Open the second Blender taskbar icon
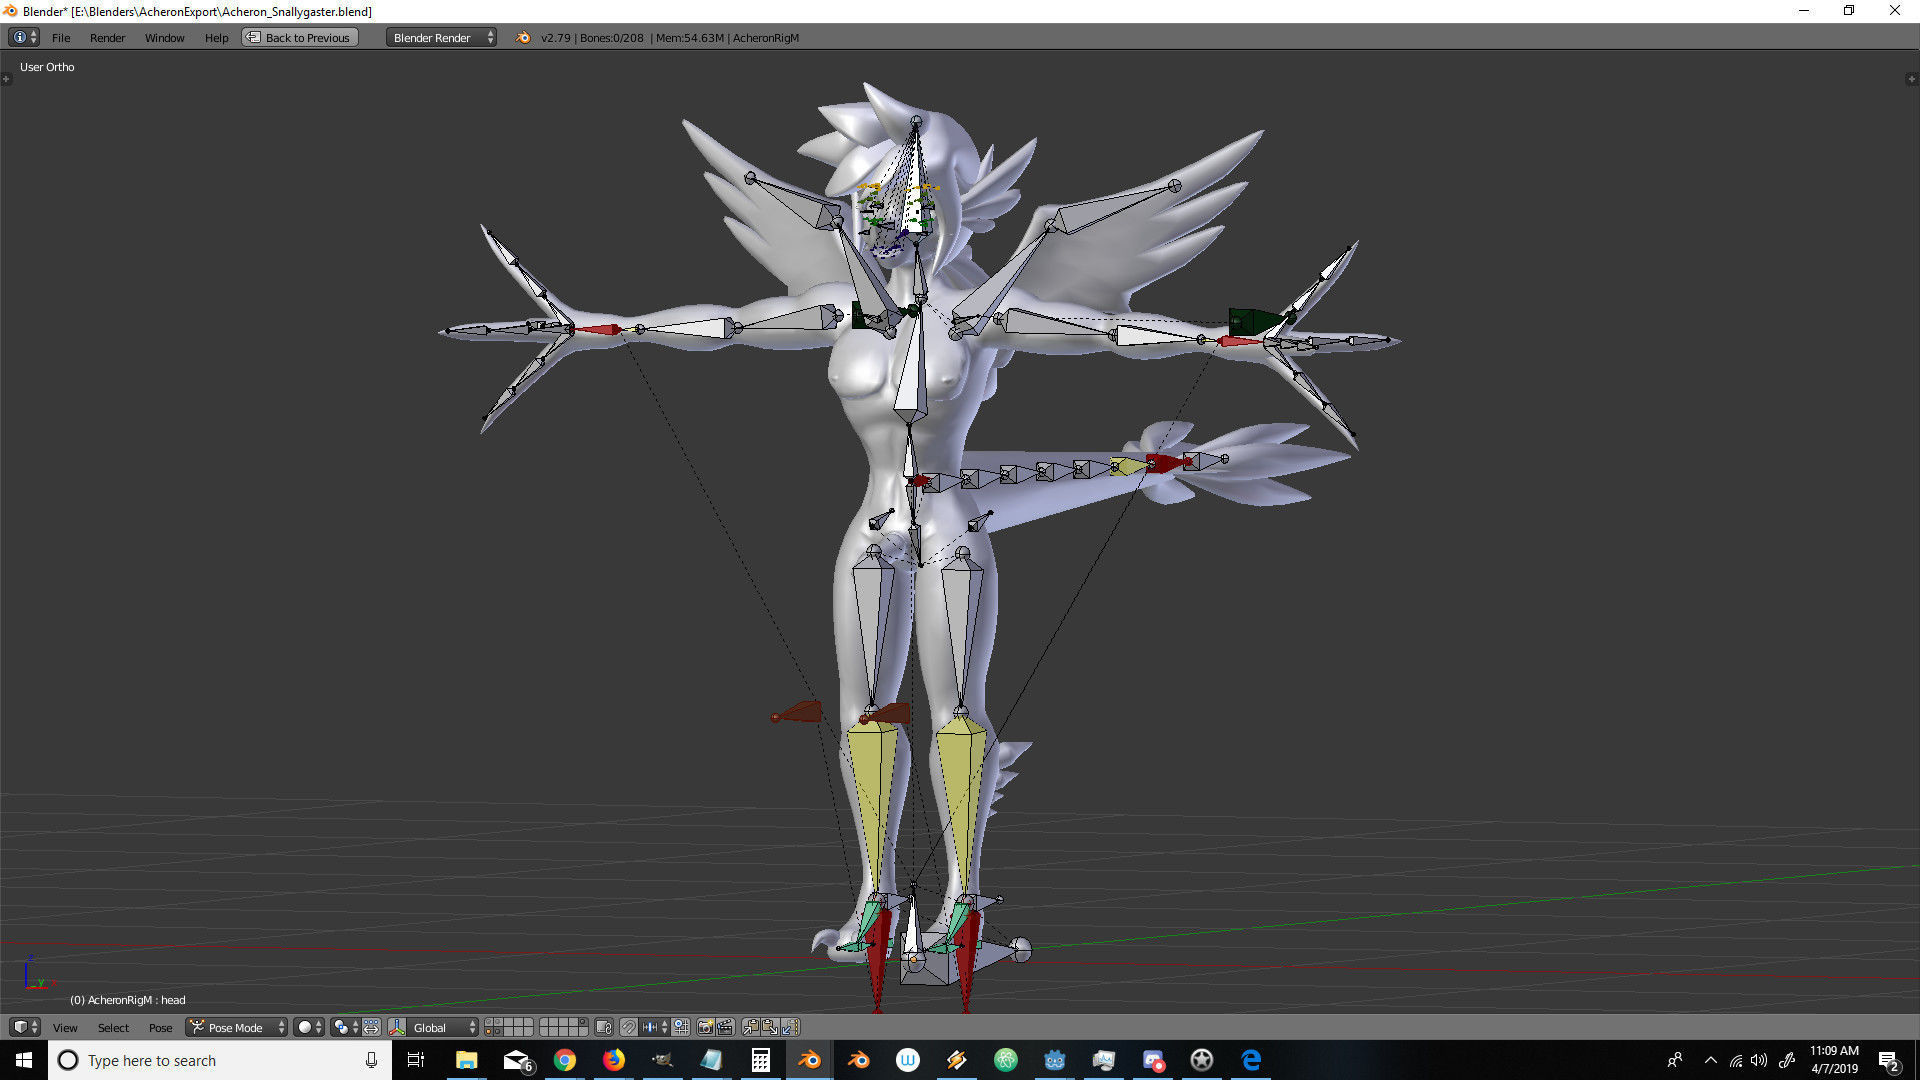Image resolution: width=1920 pixels, height=1080 pixels. pyautogui.click(x=859, y=1060)
